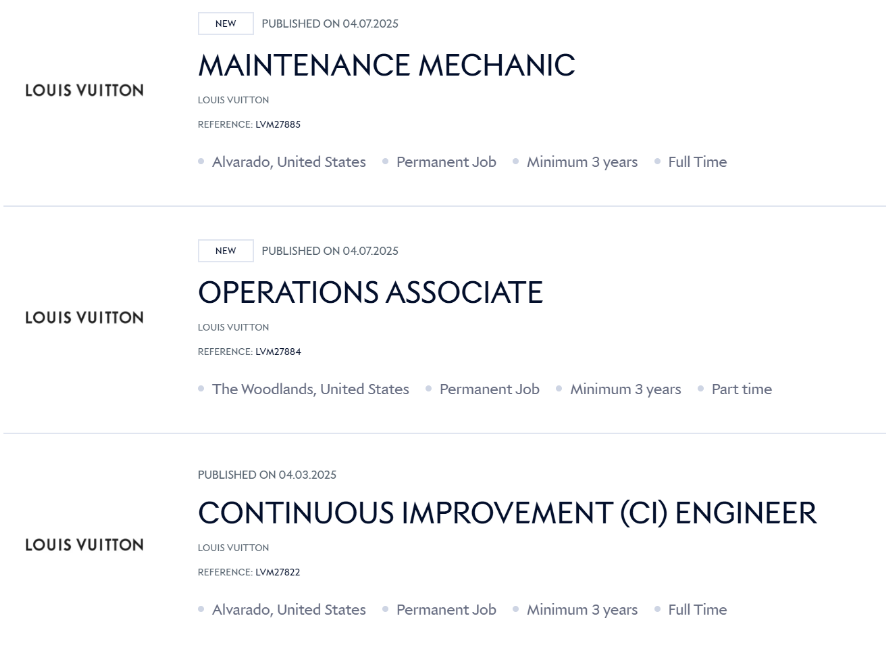
Task: Click Full Time under Maintenance Mechanic
Action: click(697, 162)
